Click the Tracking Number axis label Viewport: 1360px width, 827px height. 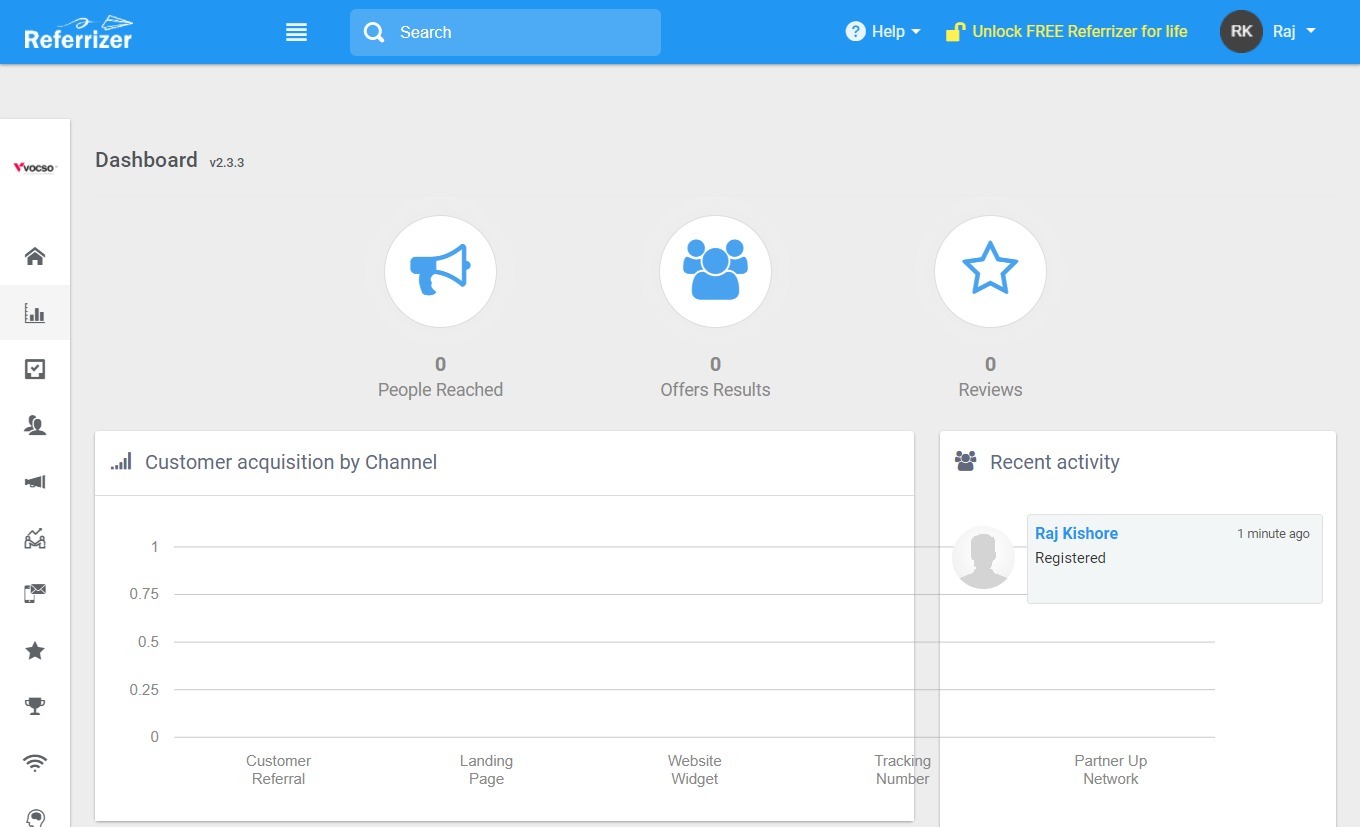coord(902,770)
